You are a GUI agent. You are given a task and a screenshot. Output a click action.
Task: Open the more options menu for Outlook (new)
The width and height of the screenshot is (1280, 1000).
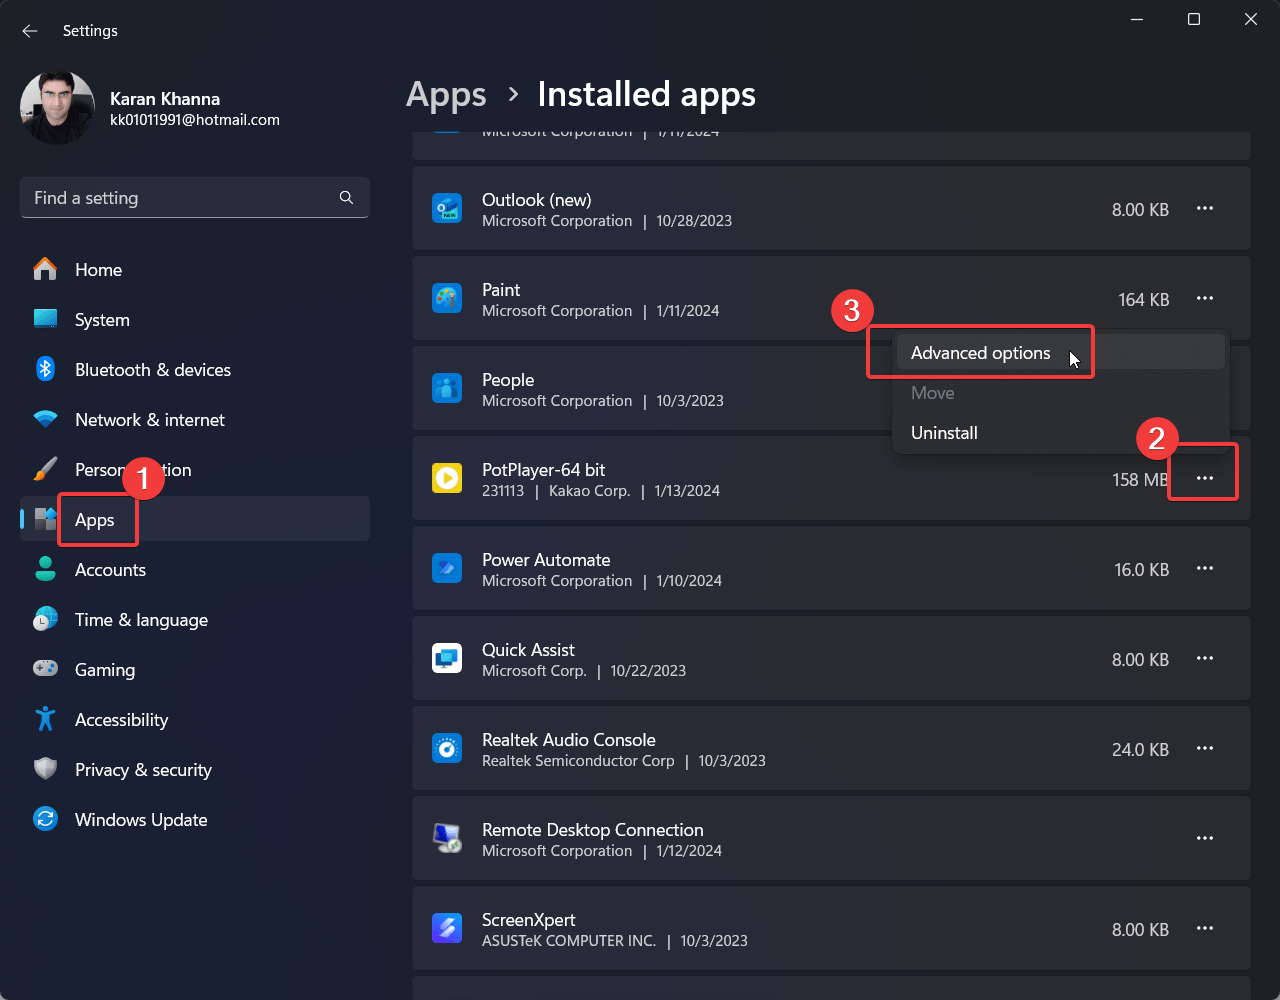tap(1204, 209)
